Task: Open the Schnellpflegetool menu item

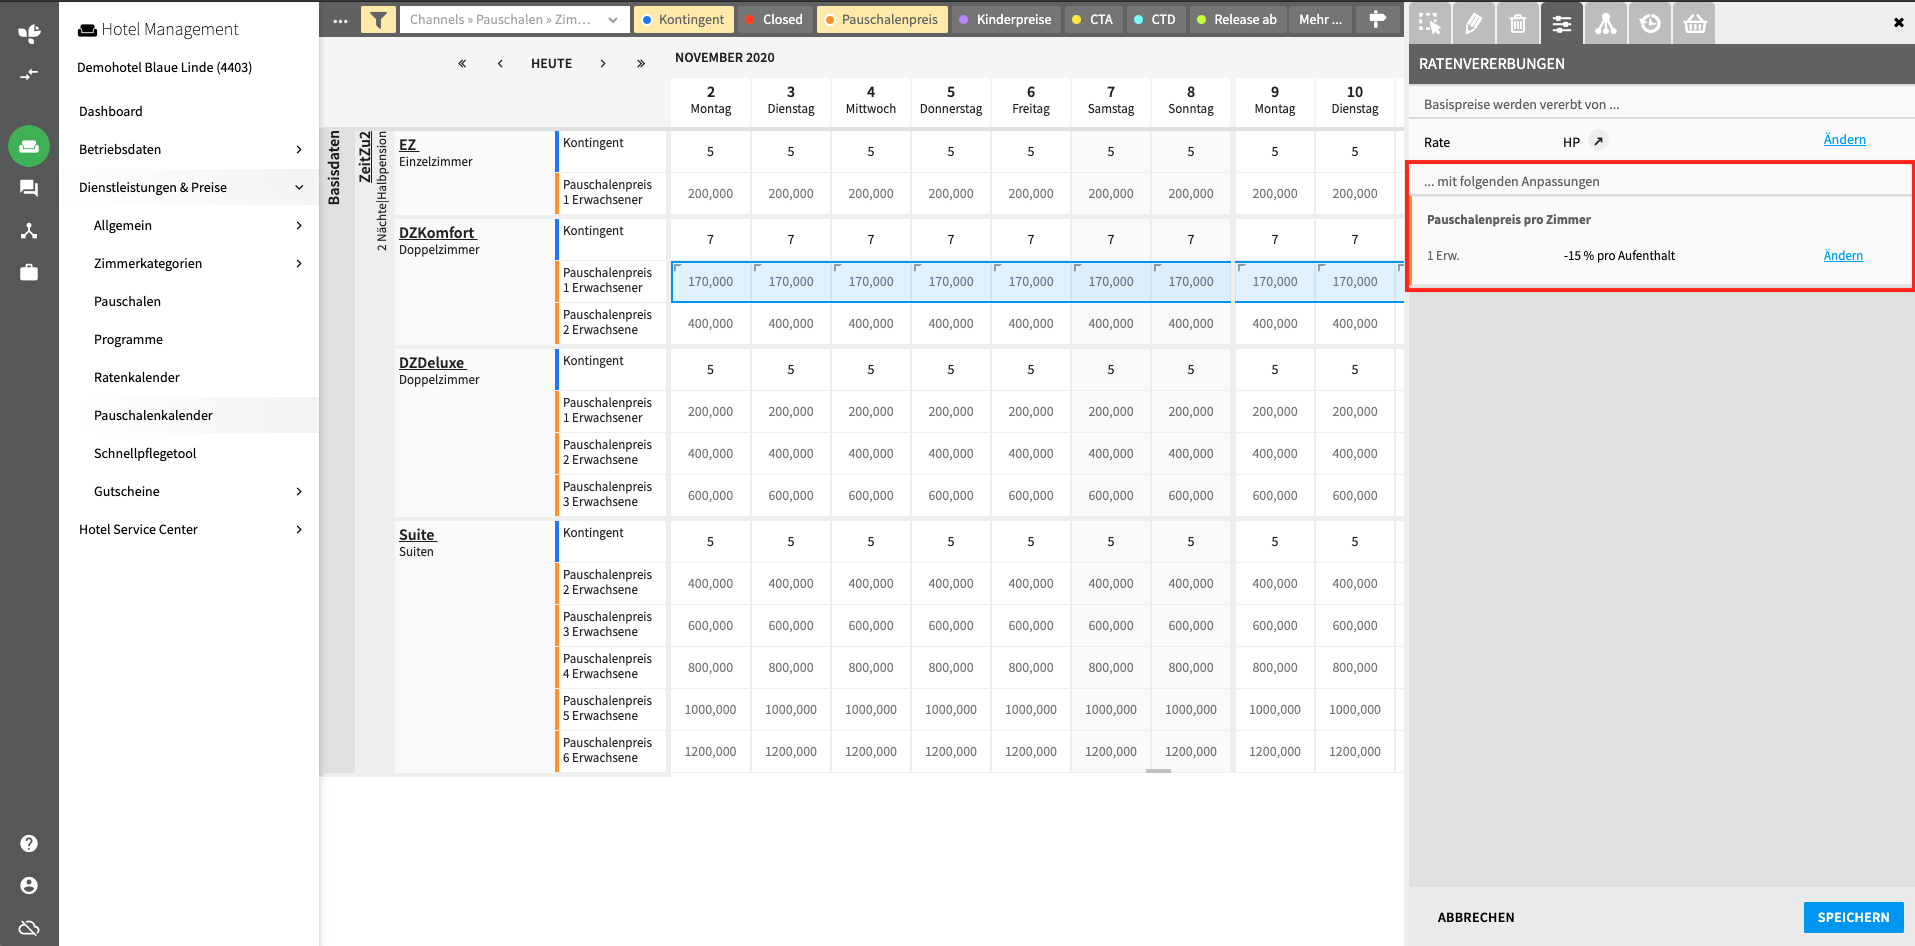Action: [x=145, y=453]
